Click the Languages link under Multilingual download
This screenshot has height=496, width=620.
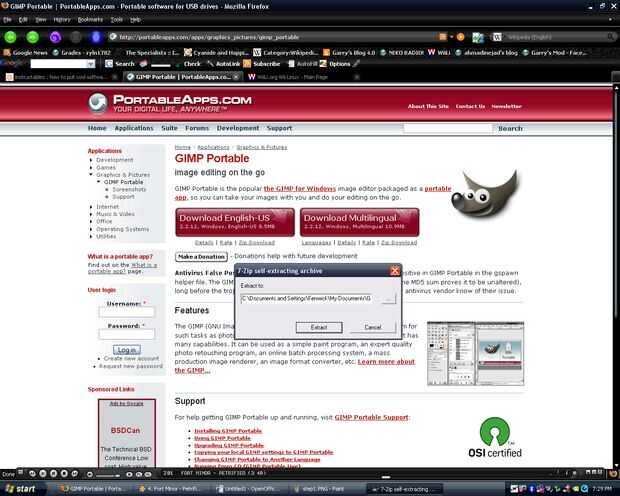click(316, 242)
